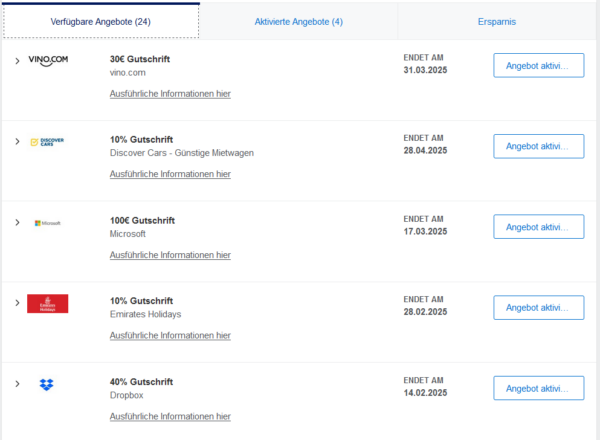
Task: Activate the vino.com 30€ offer
Action: click(538, 65)
